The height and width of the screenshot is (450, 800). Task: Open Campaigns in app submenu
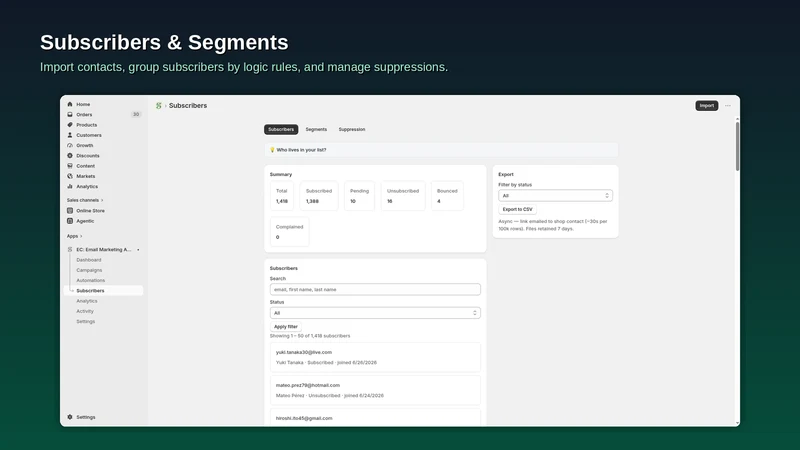pos(89,270)
